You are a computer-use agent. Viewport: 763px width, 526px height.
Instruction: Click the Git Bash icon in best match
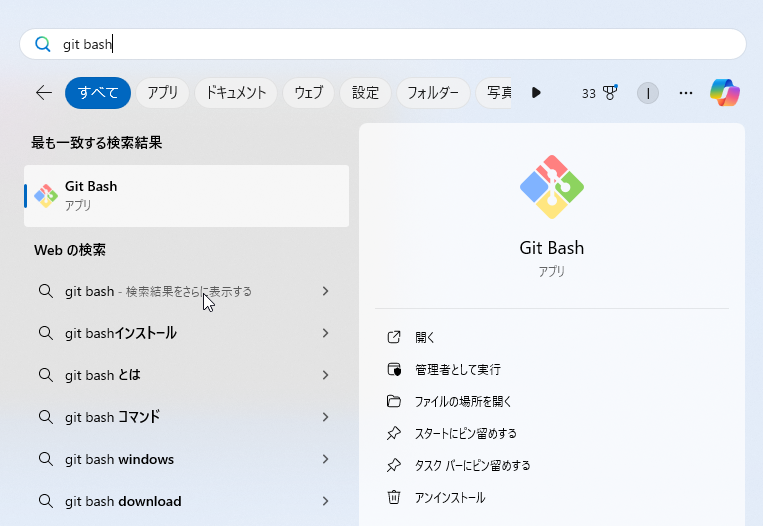46,196
